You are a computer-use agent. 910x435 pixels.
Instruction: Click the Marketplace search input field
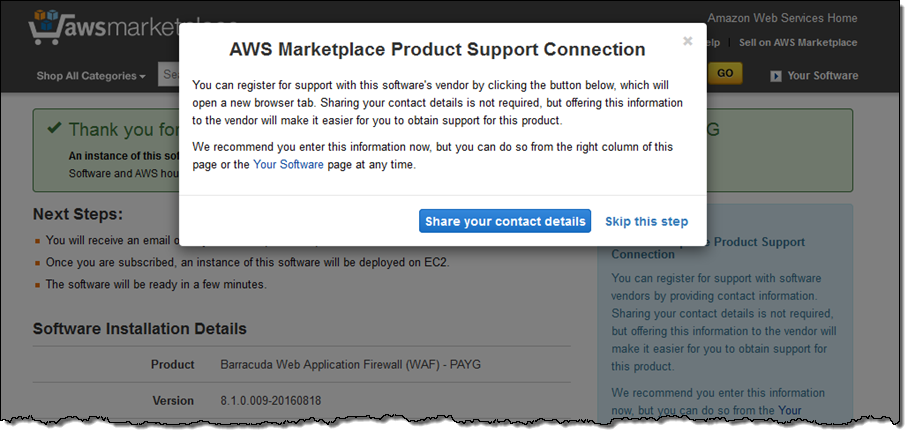point(168,75)
